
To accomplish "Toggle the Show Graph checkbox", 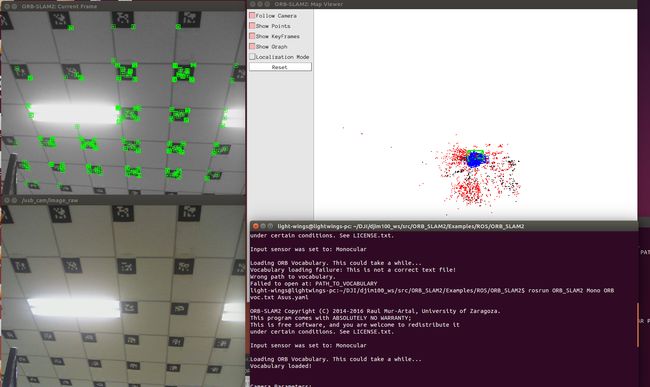I will point(252,46).
